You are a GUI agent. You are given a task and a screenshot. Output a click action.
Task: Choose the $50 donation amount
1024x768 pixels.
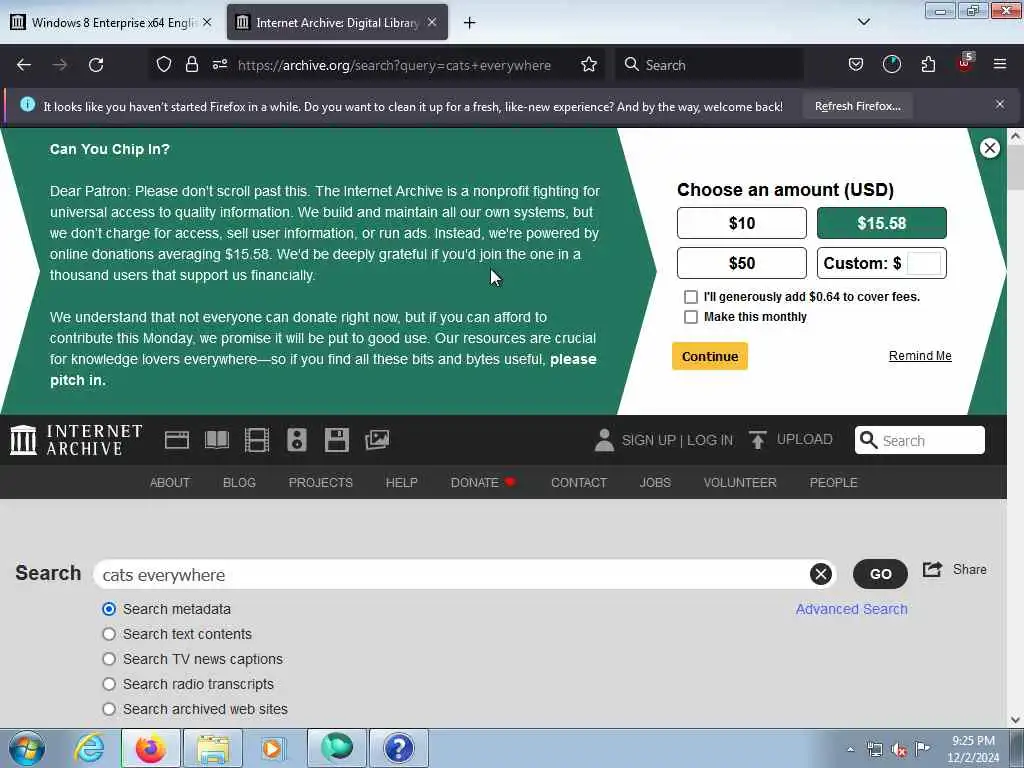[x=742, y=263]
